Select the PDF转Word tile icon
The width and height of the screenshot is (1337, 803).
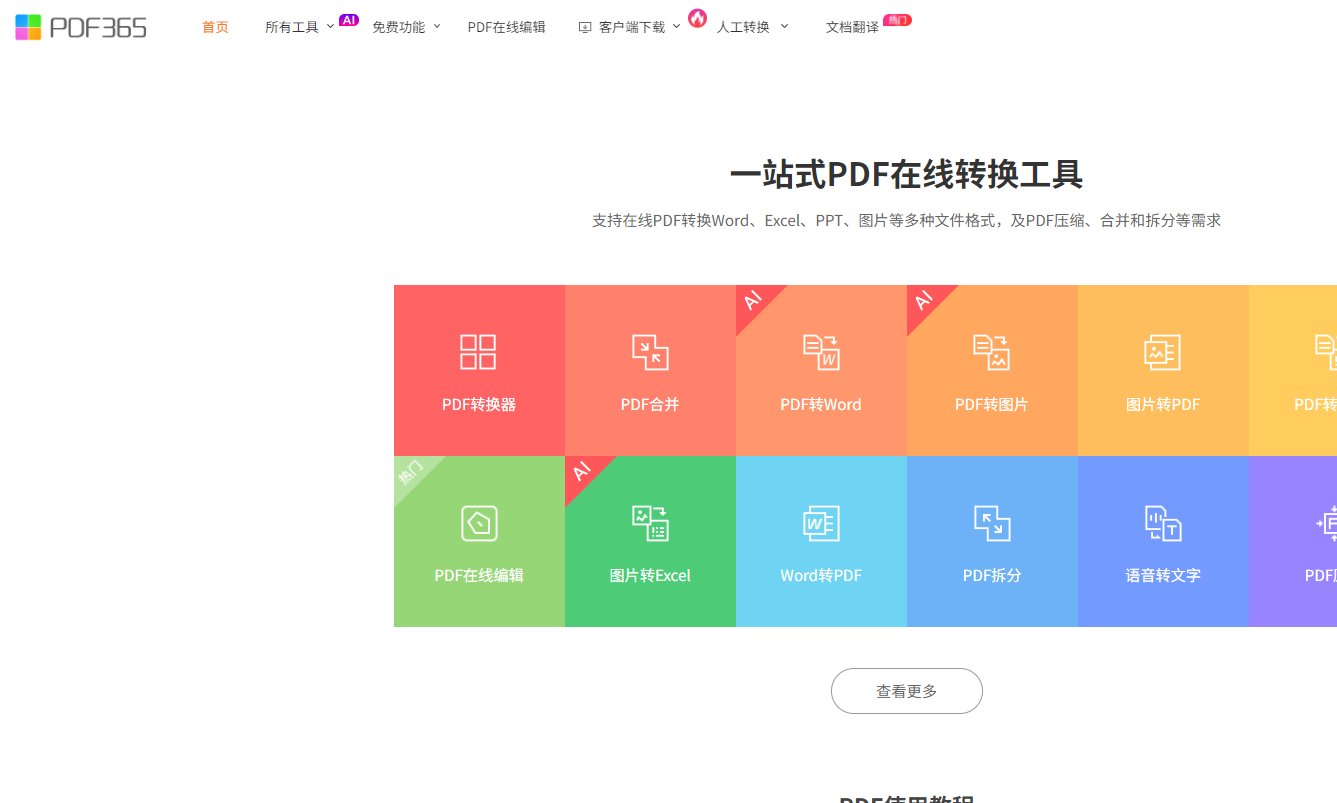click(821, 352)
